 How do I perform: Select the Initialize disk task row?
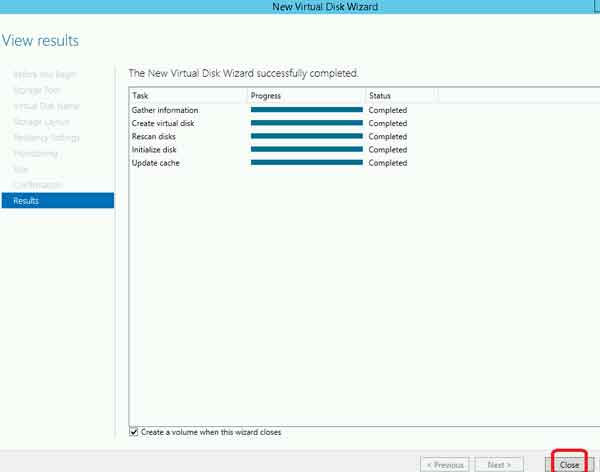[154, 150]
